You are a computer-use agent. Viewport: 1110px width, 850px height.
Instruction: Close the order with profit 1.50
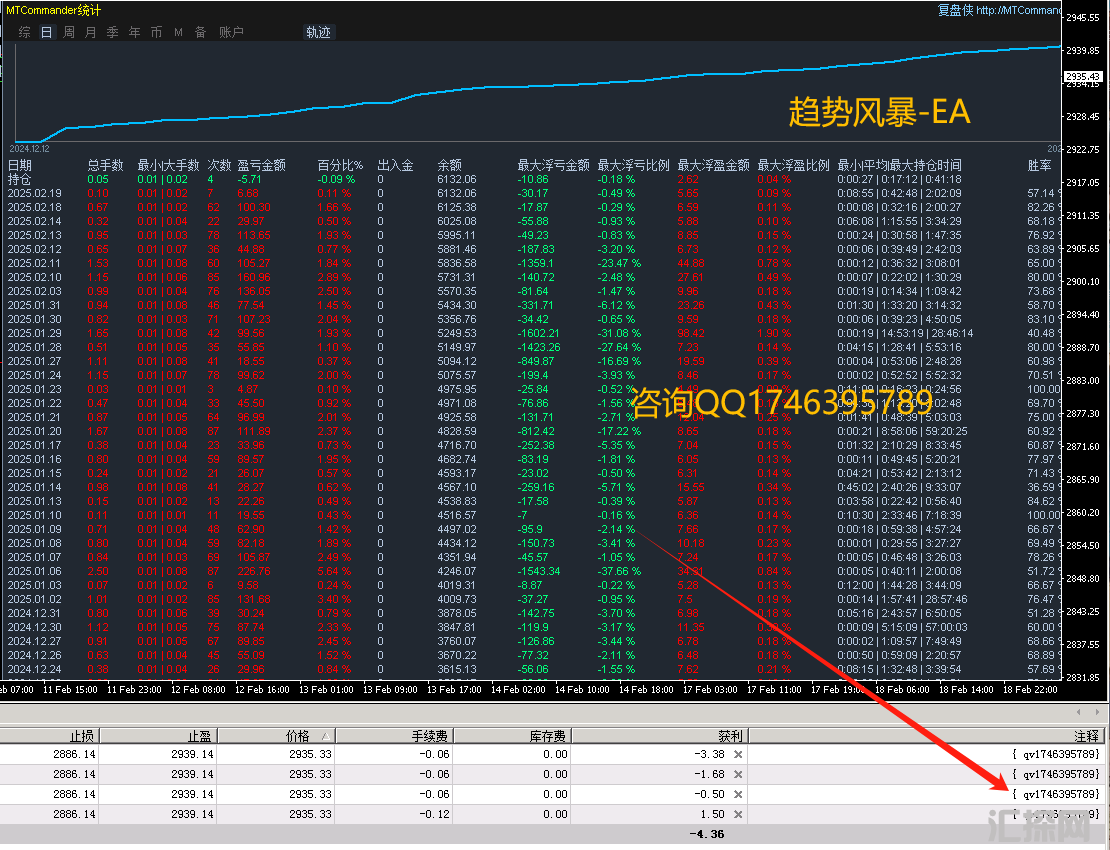click(x=738, y=815)
